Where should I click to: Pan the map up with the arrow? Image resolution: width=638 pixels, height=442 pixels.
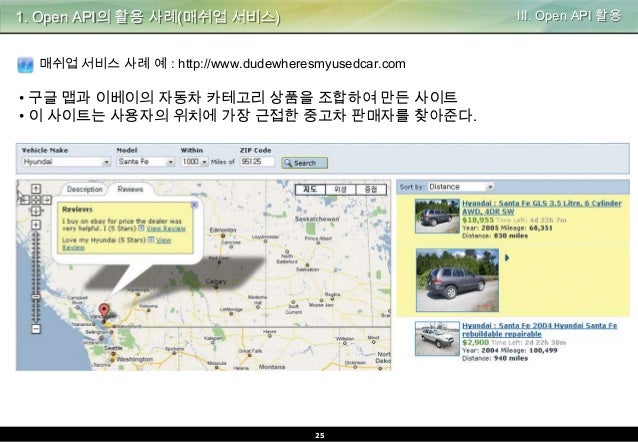[36, 189]
